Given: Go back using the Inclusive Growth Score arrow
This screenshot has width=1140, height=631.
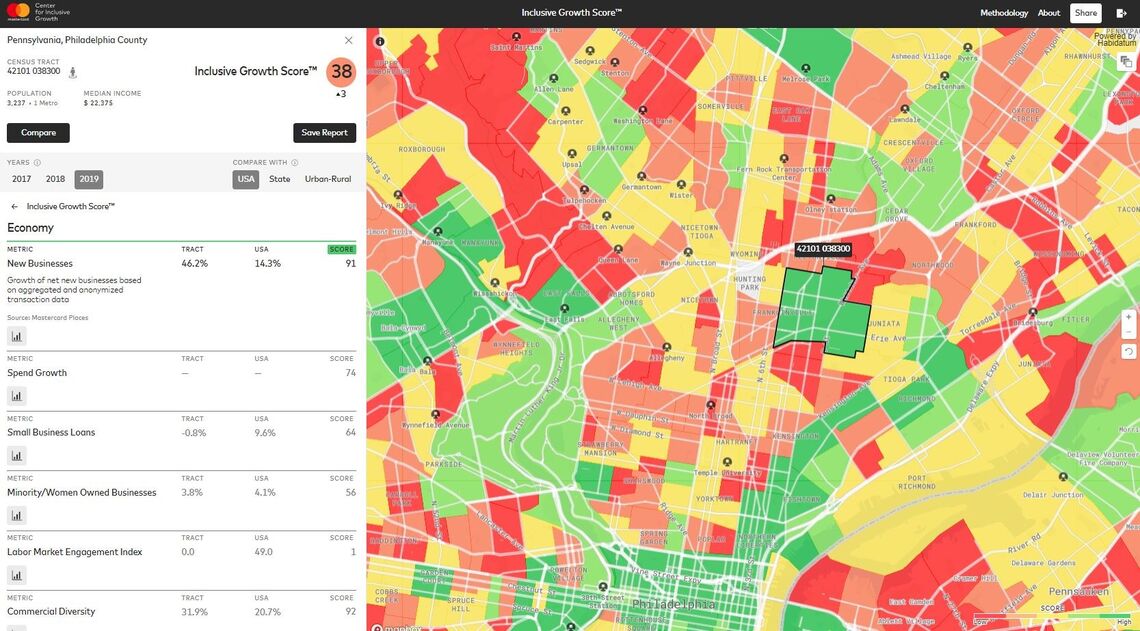Looking at the screenshot, I should point(15,206).
